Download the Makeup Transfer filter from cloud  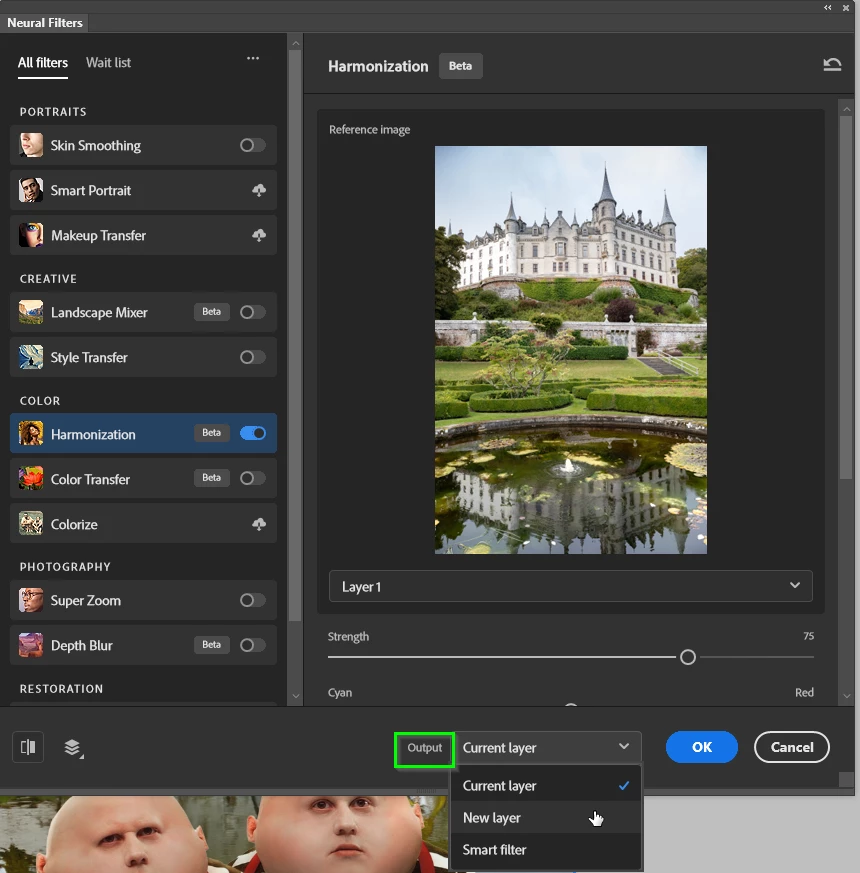click(x=259, y=236)
